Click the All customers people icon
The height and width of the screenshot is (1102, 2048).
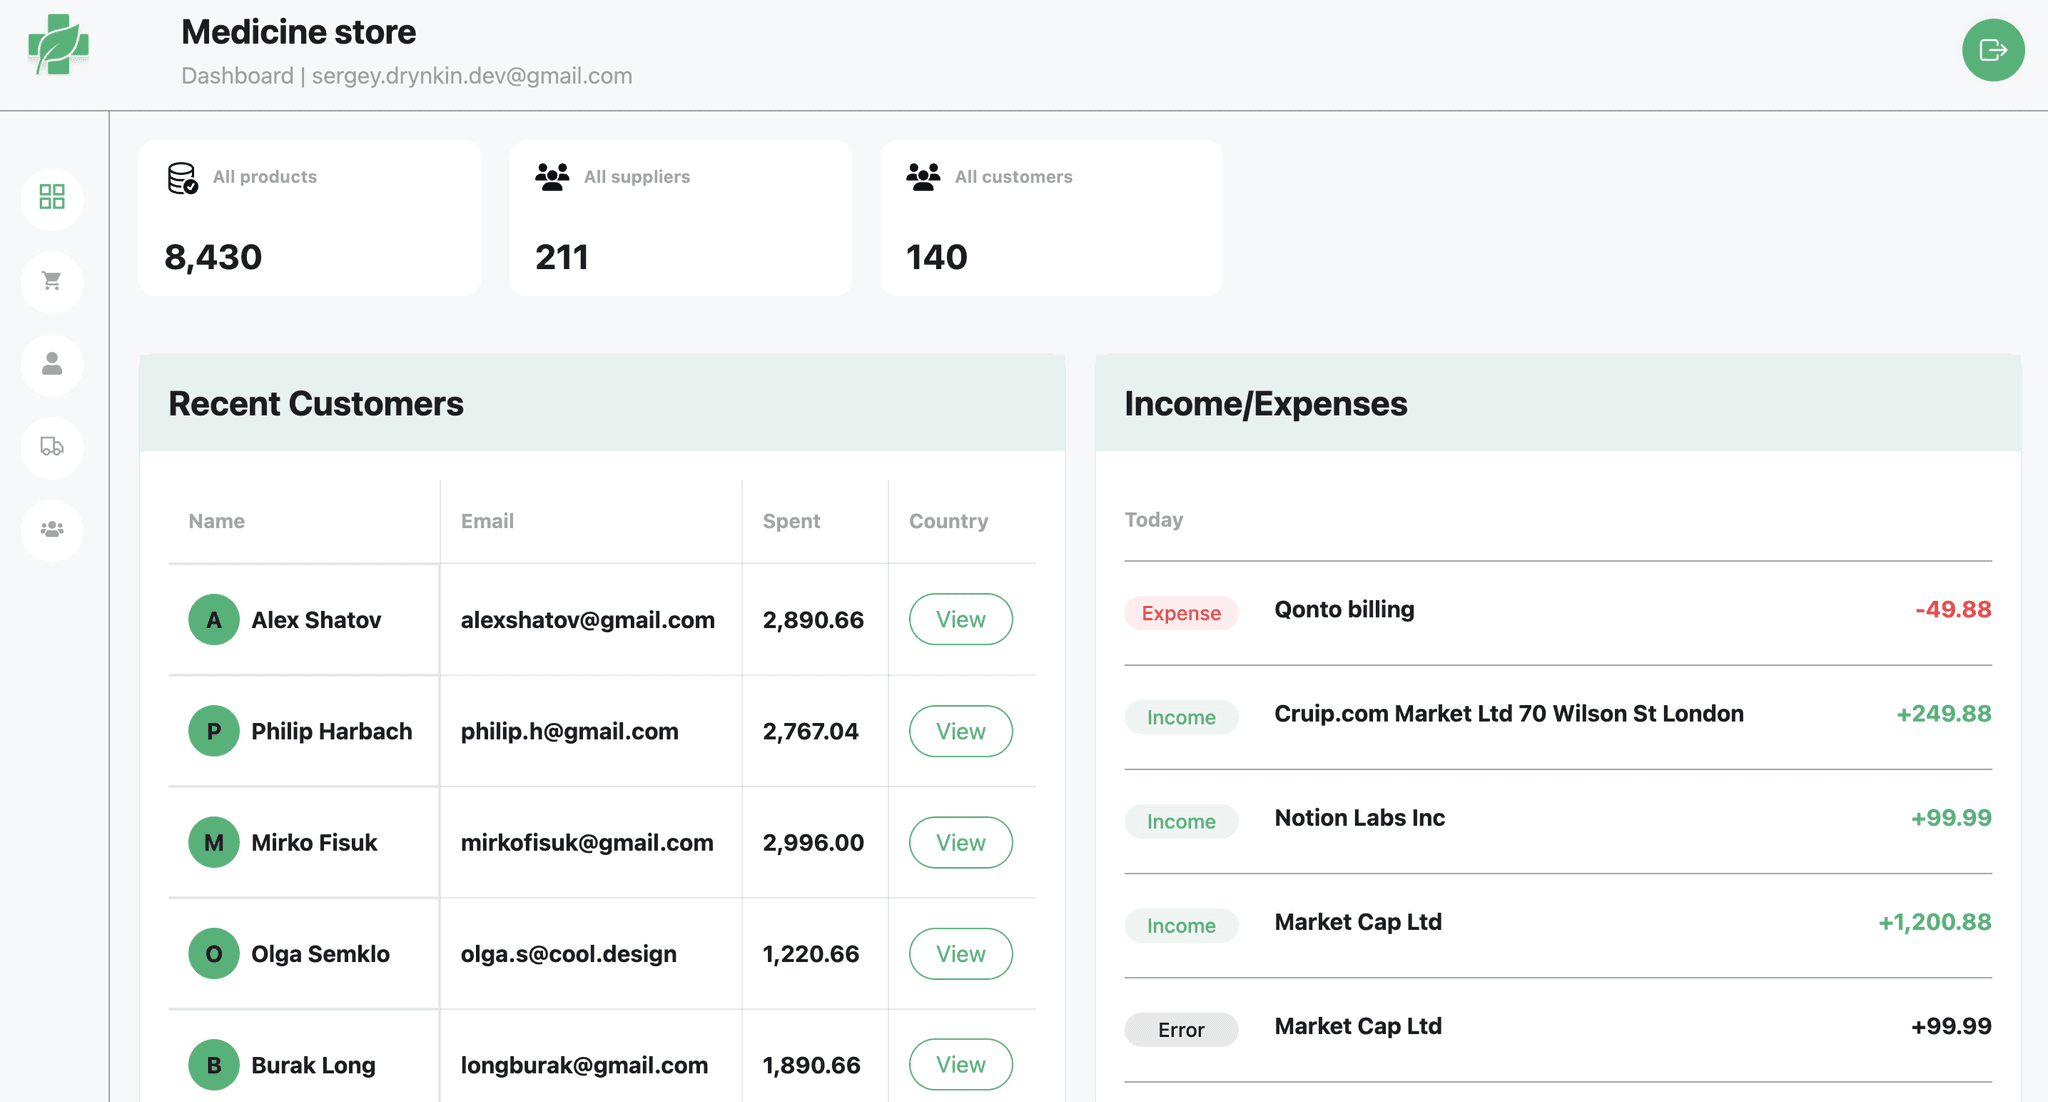(x=923, y=177)
